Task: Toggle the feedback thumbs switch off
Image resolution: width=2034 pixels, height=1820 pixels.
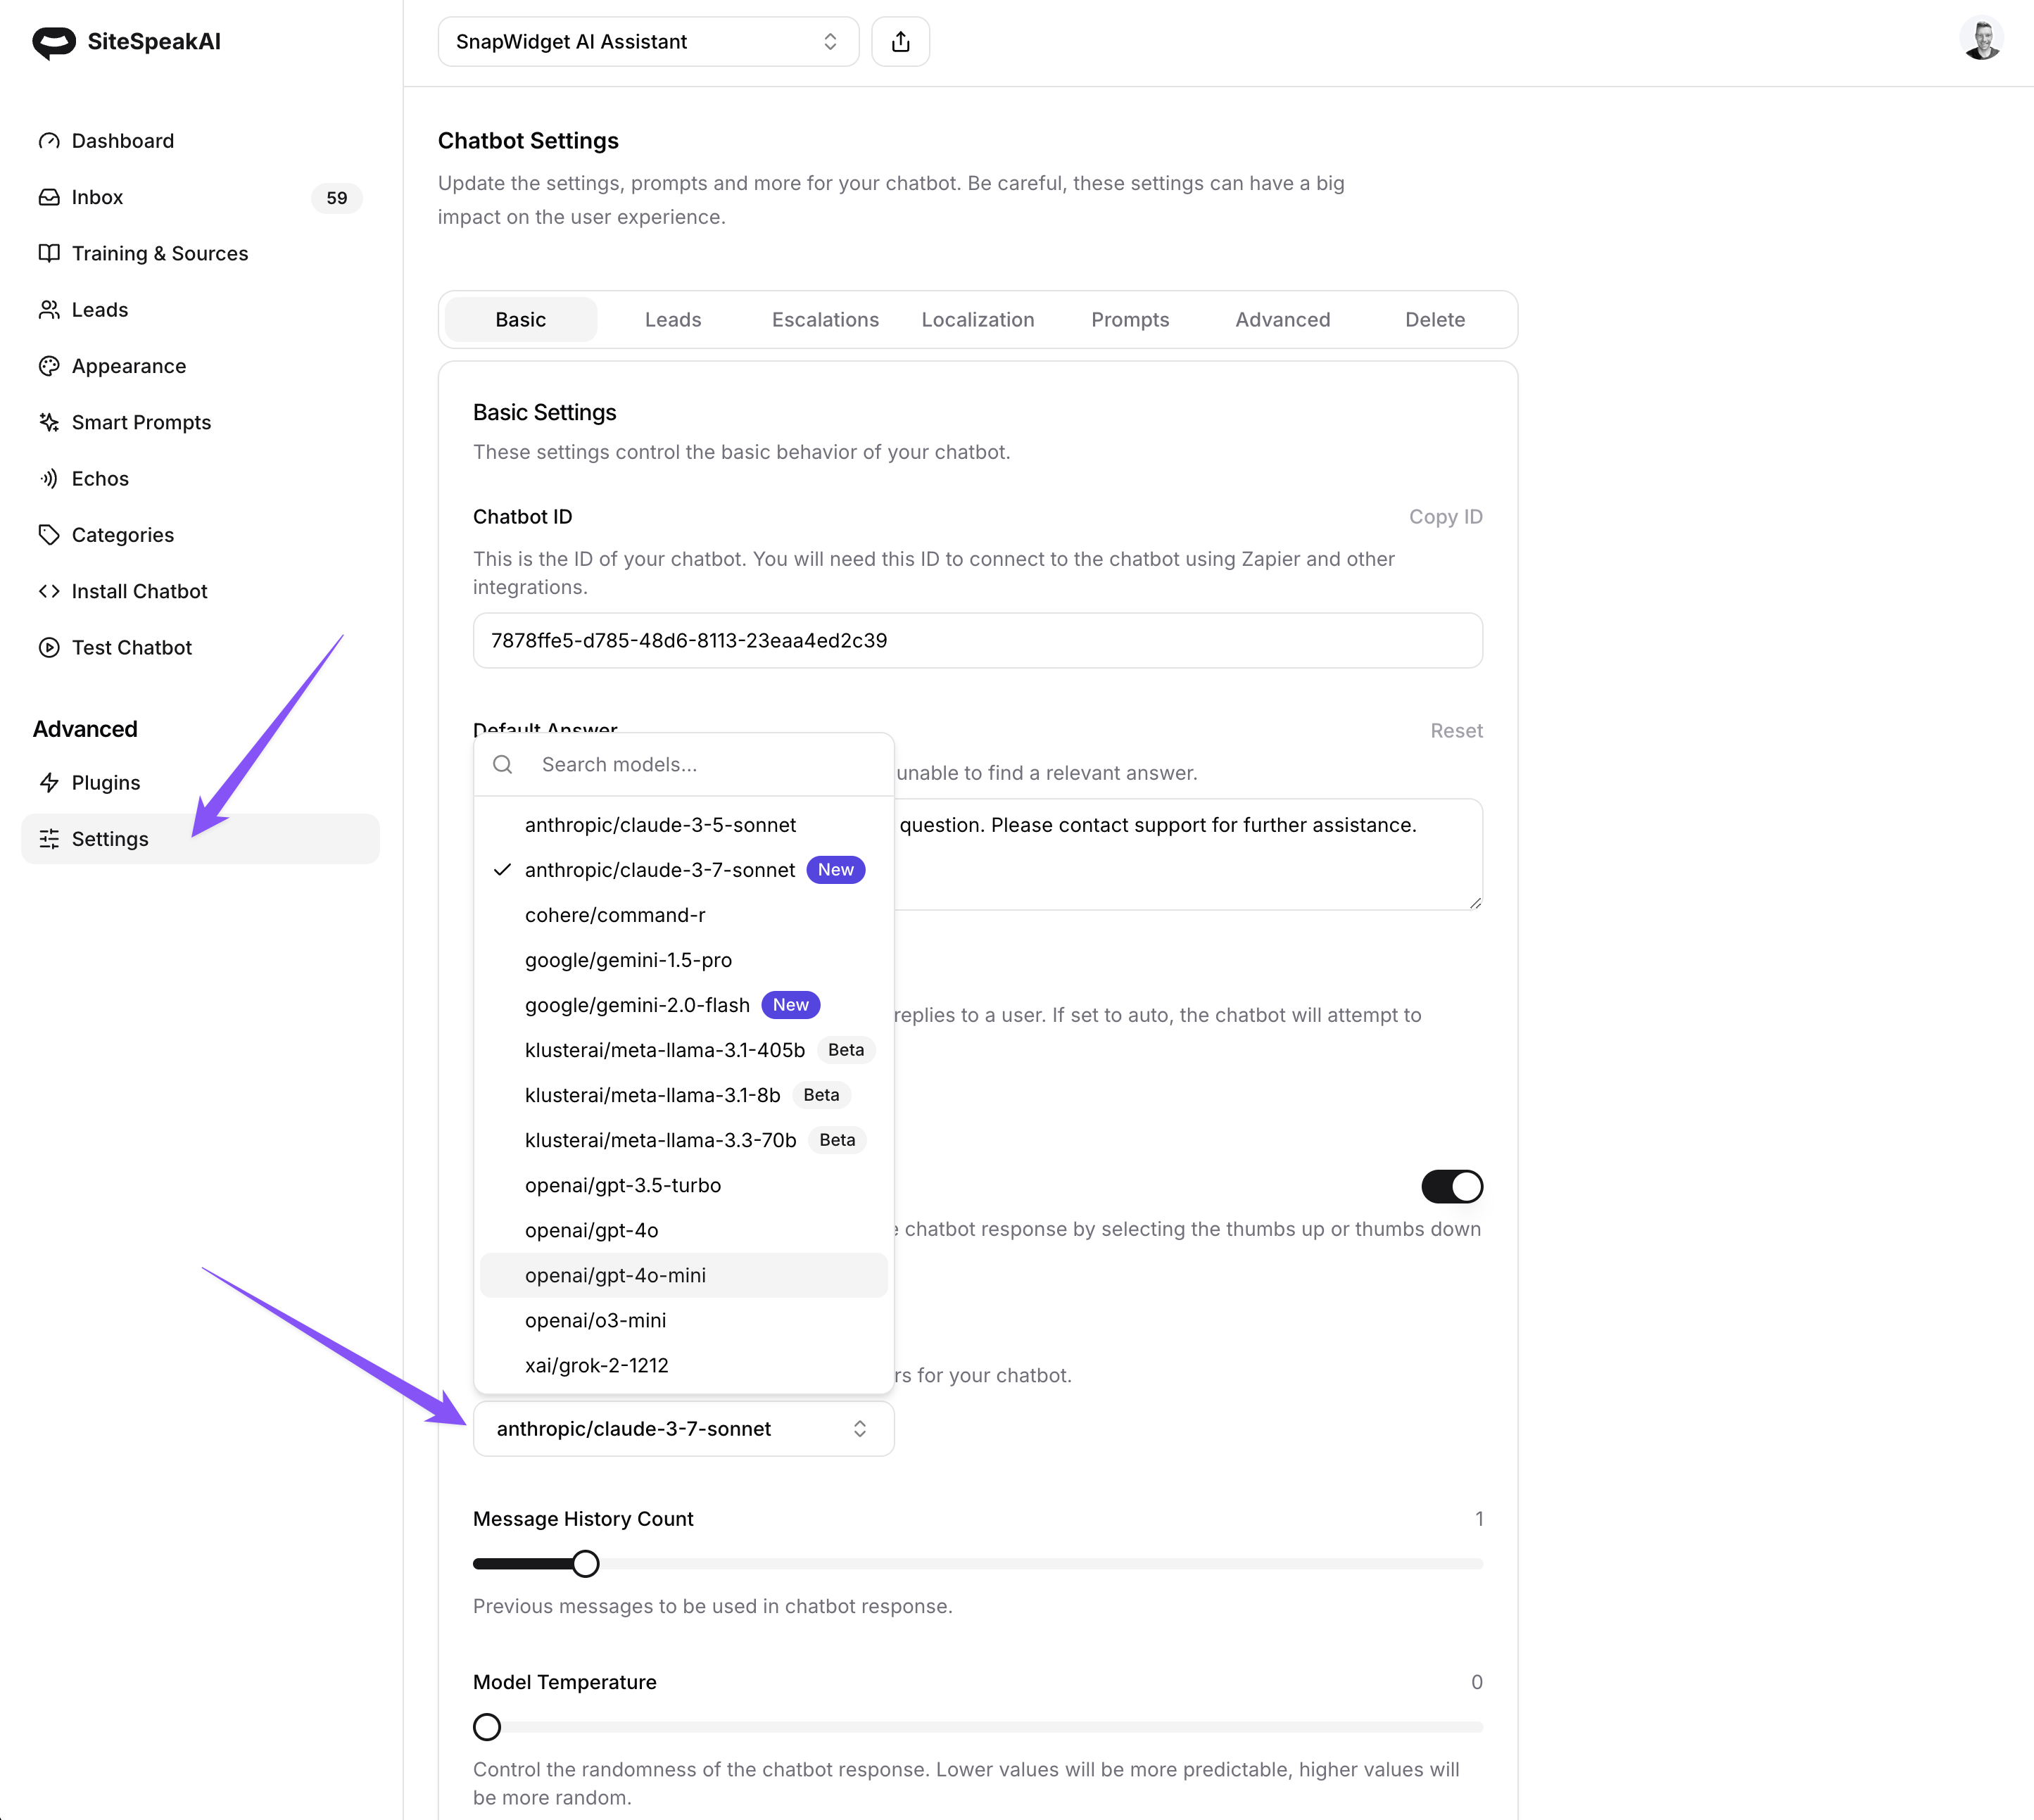Action: pos(1451,1187)
